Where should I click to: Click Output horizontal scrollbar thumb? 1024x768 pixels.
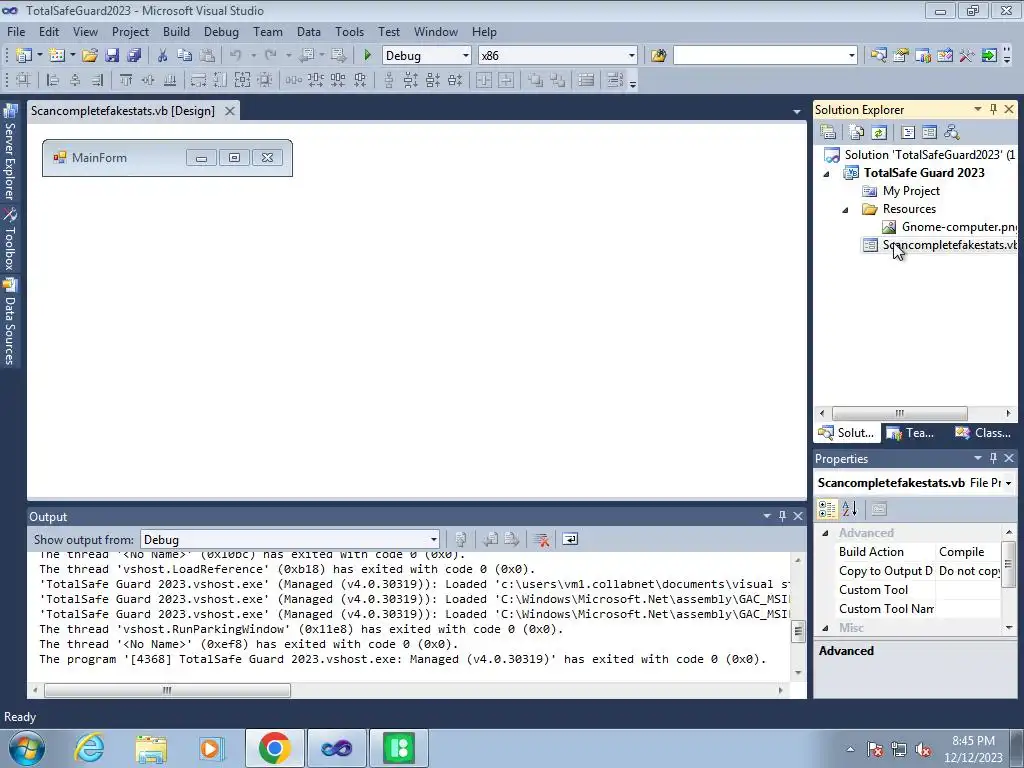point(167,690)
